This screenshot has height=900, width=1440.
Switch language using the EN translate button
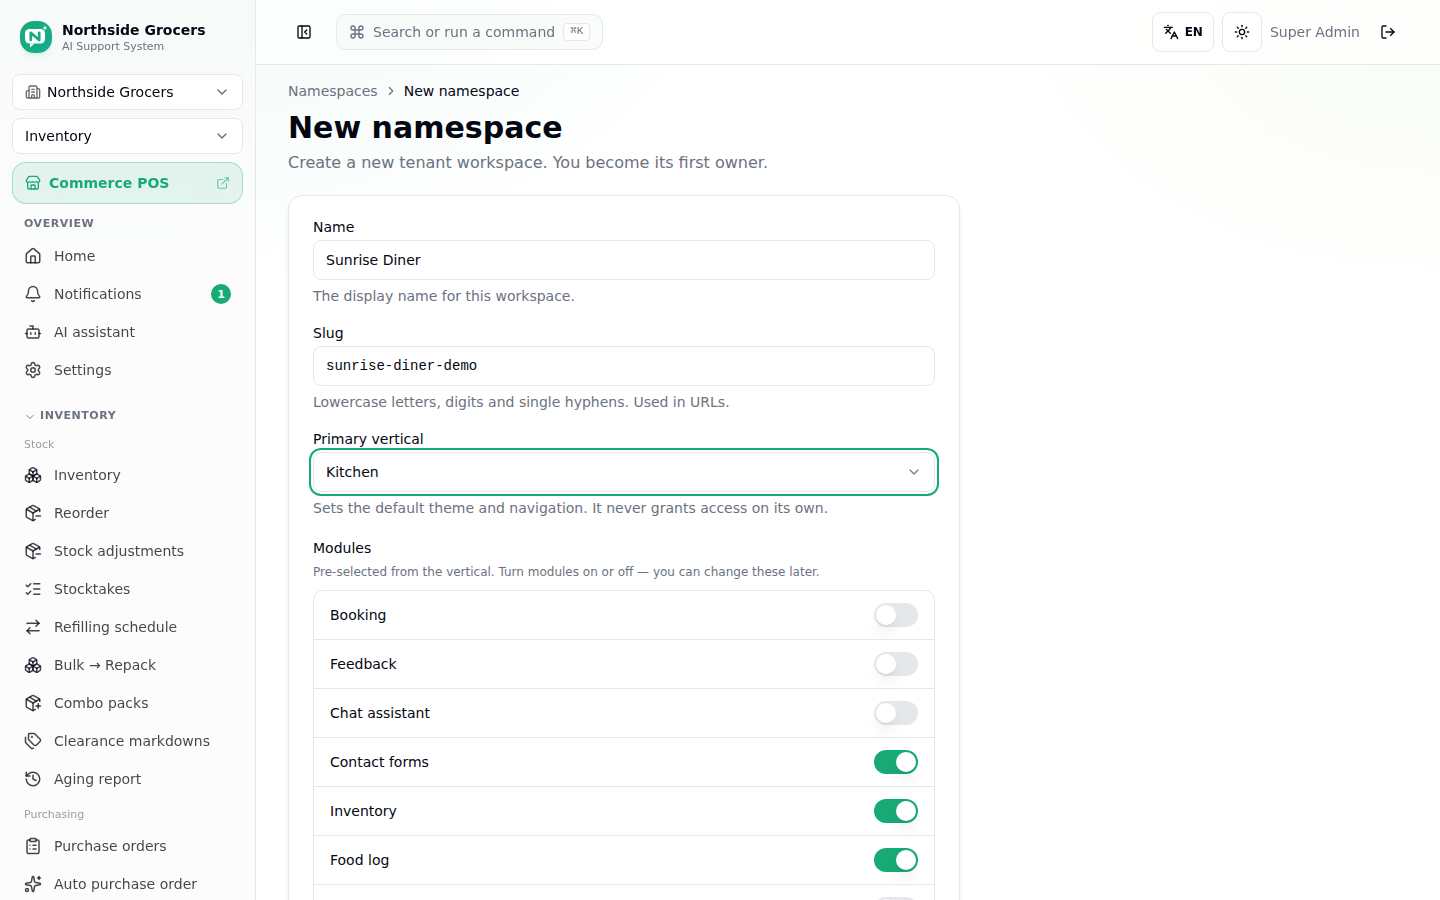[x=1183, y=32]
